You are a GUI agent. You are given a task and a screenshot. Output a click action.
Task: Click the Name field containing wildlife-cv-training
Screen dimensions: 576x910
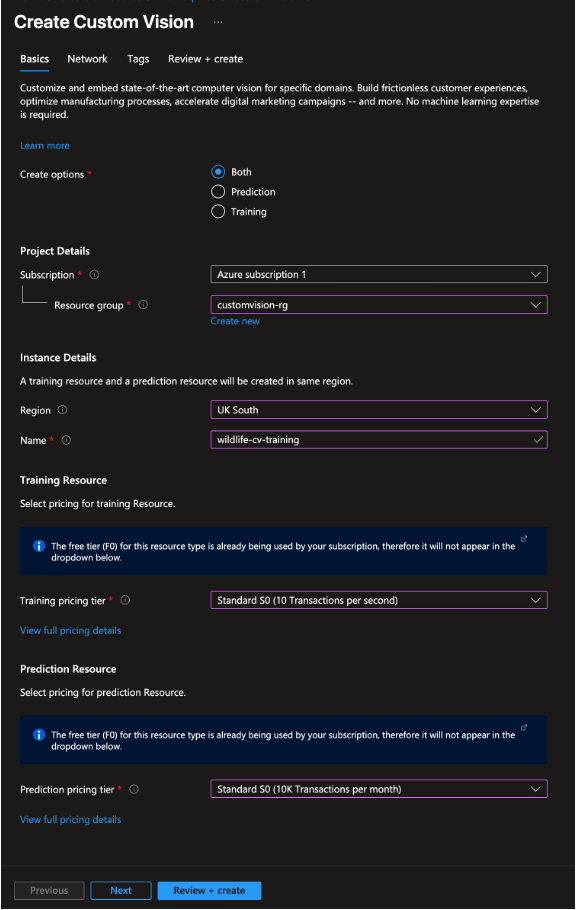tap(379, 440)
